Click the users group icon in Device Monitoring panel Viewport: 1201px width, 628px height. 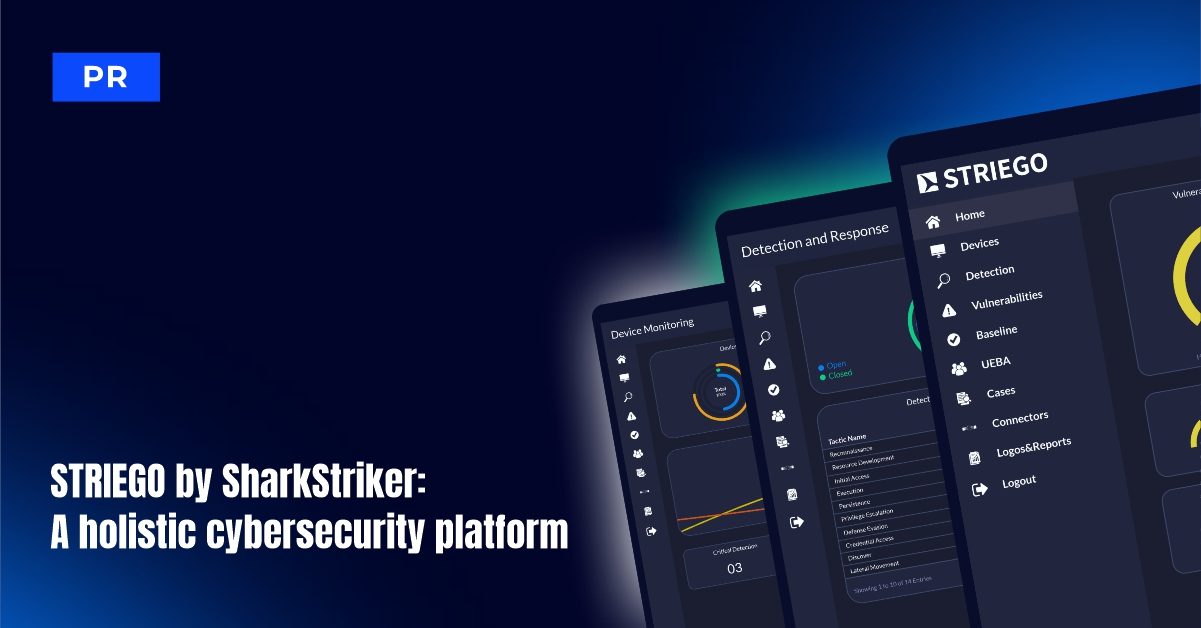[x=638, y=454]
